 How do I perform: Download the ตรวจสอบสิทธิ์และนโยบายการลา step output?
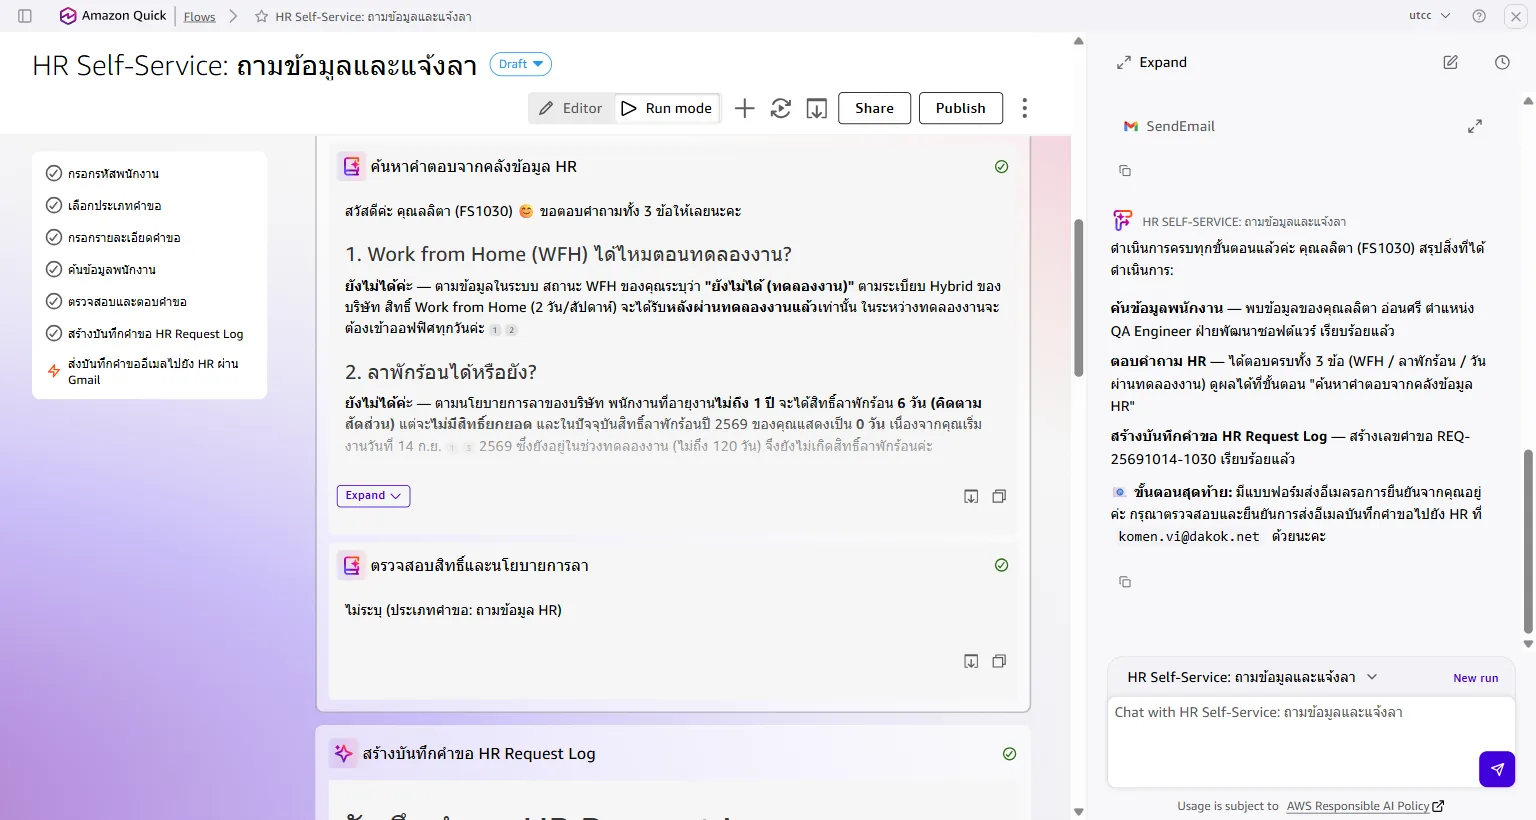click(971, 661)
